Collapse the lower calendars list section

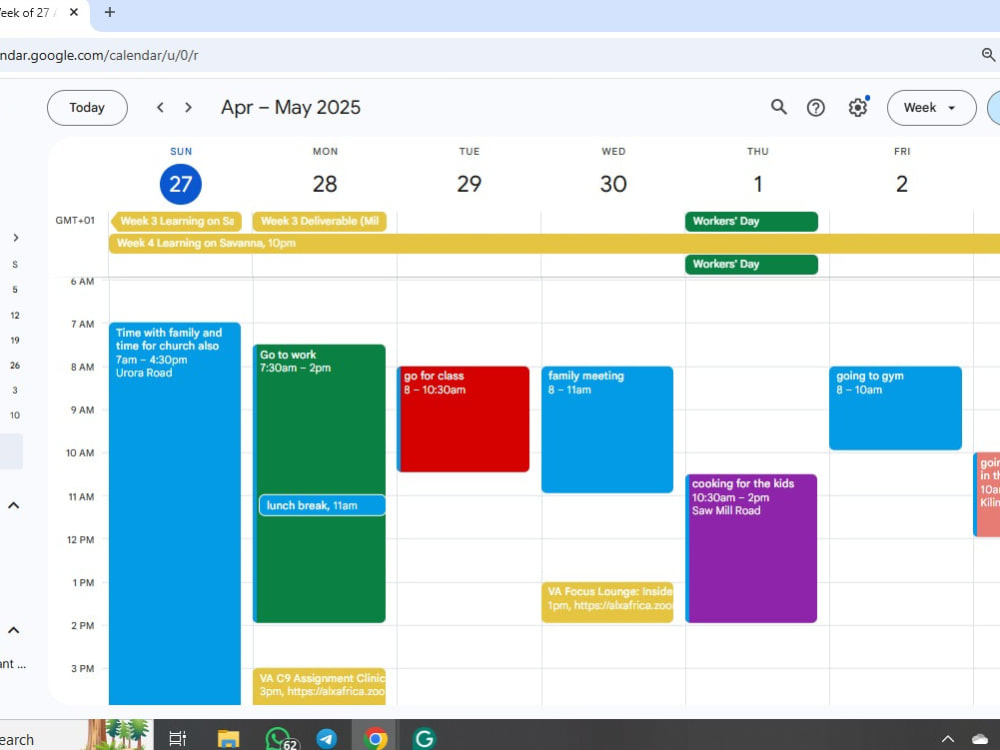pyautogui.click(x=13, y=630)
